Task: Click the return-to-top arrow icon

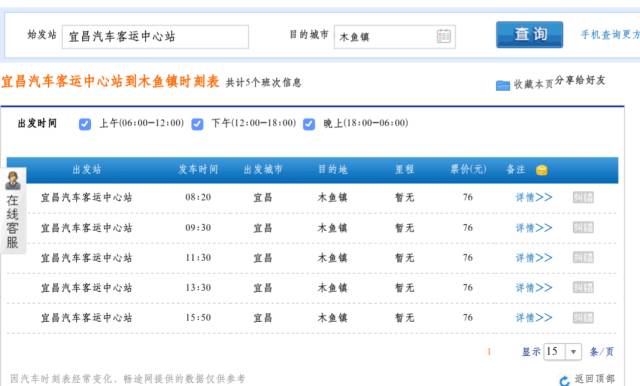Action: [565, 381]
